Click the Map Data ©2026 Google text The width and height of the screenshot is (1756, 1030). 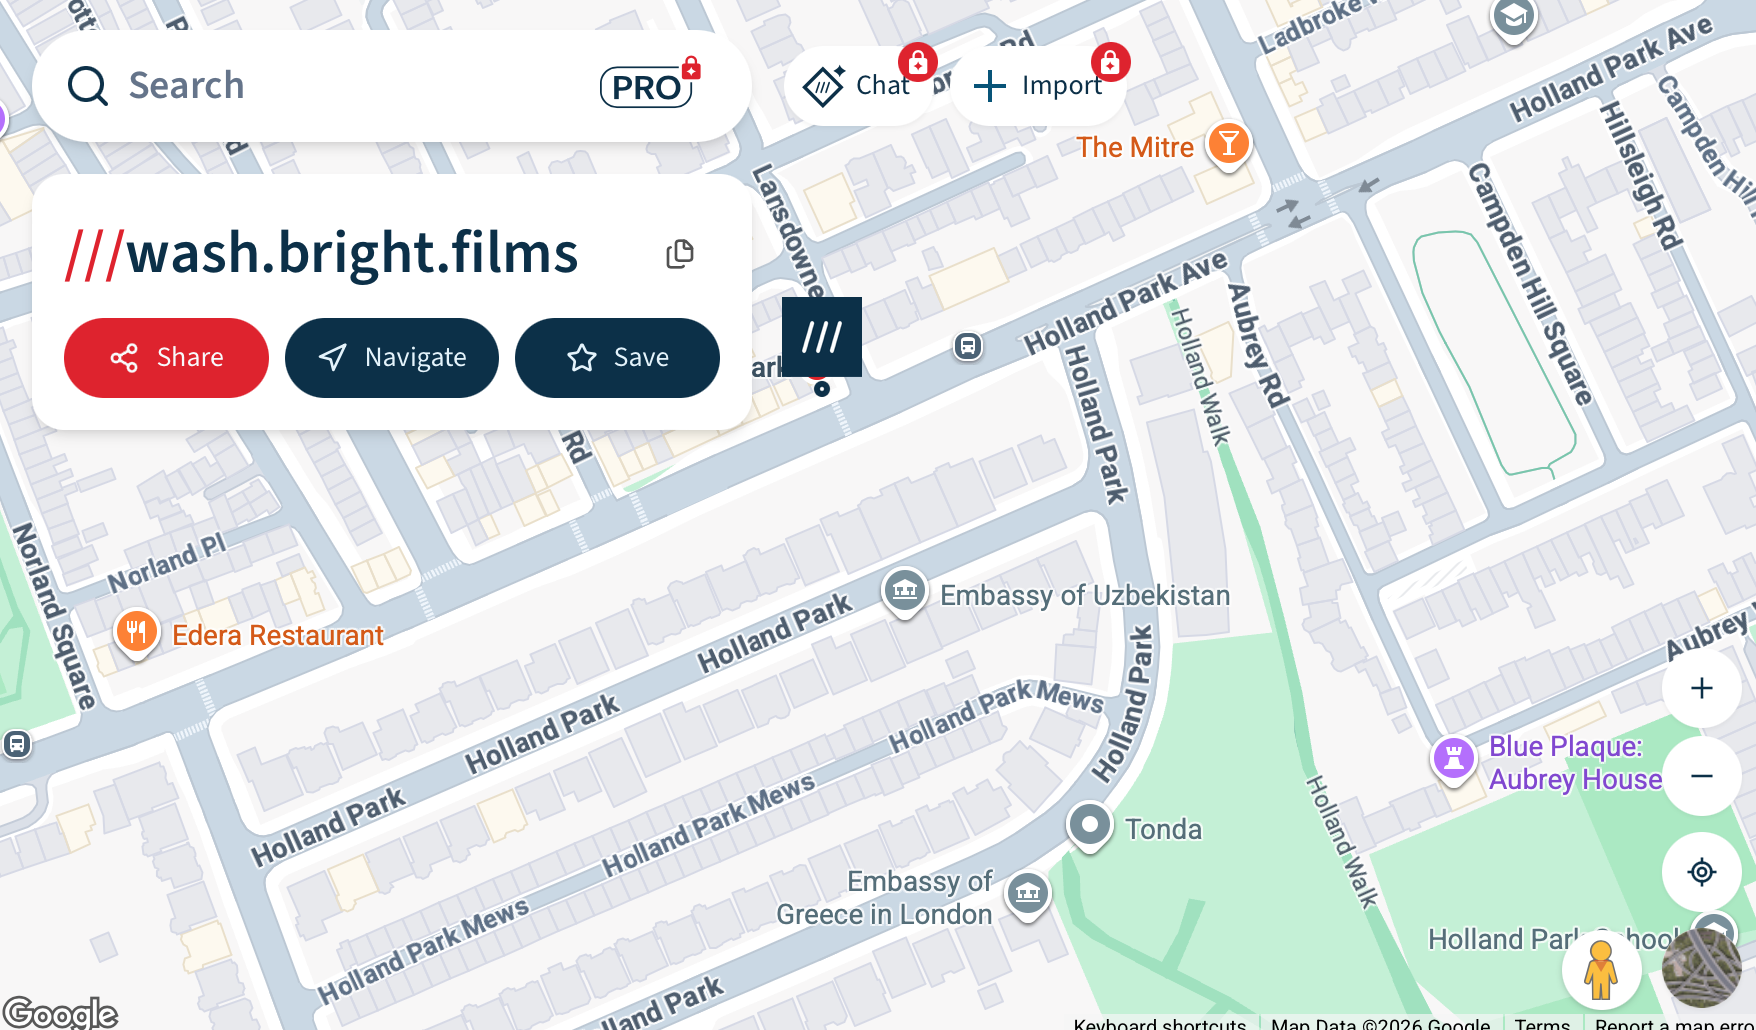tap(1380, 1023)
